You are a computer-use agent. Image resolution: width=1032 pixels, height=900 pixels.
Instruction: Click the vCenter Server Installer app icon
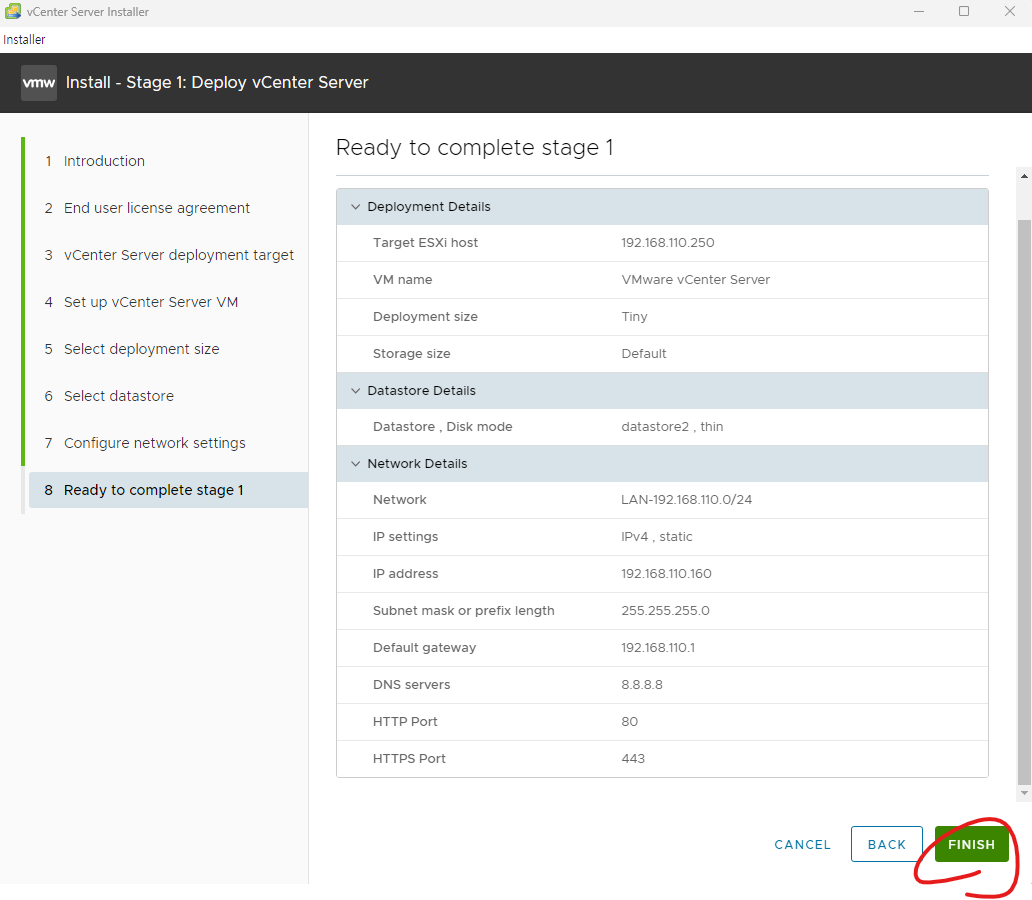click(x=13, y=11)
